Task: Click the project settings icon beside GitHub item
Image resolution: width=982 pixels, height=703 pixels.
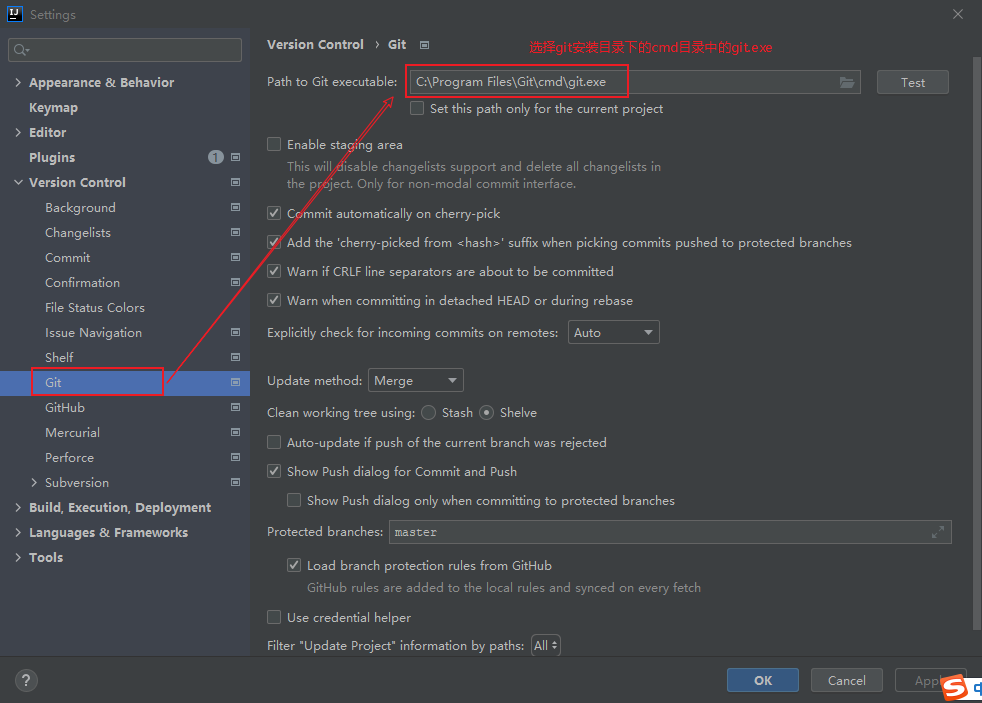Action: (x=236, y=407)
